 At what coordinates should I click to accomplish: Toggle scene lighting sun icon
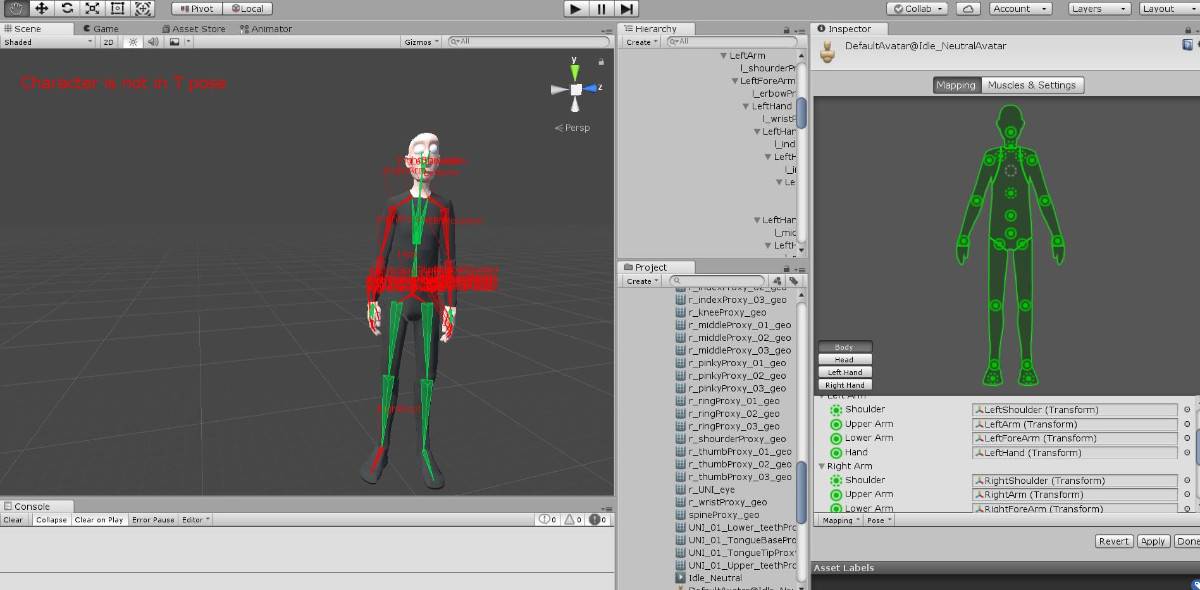[133, 42]
